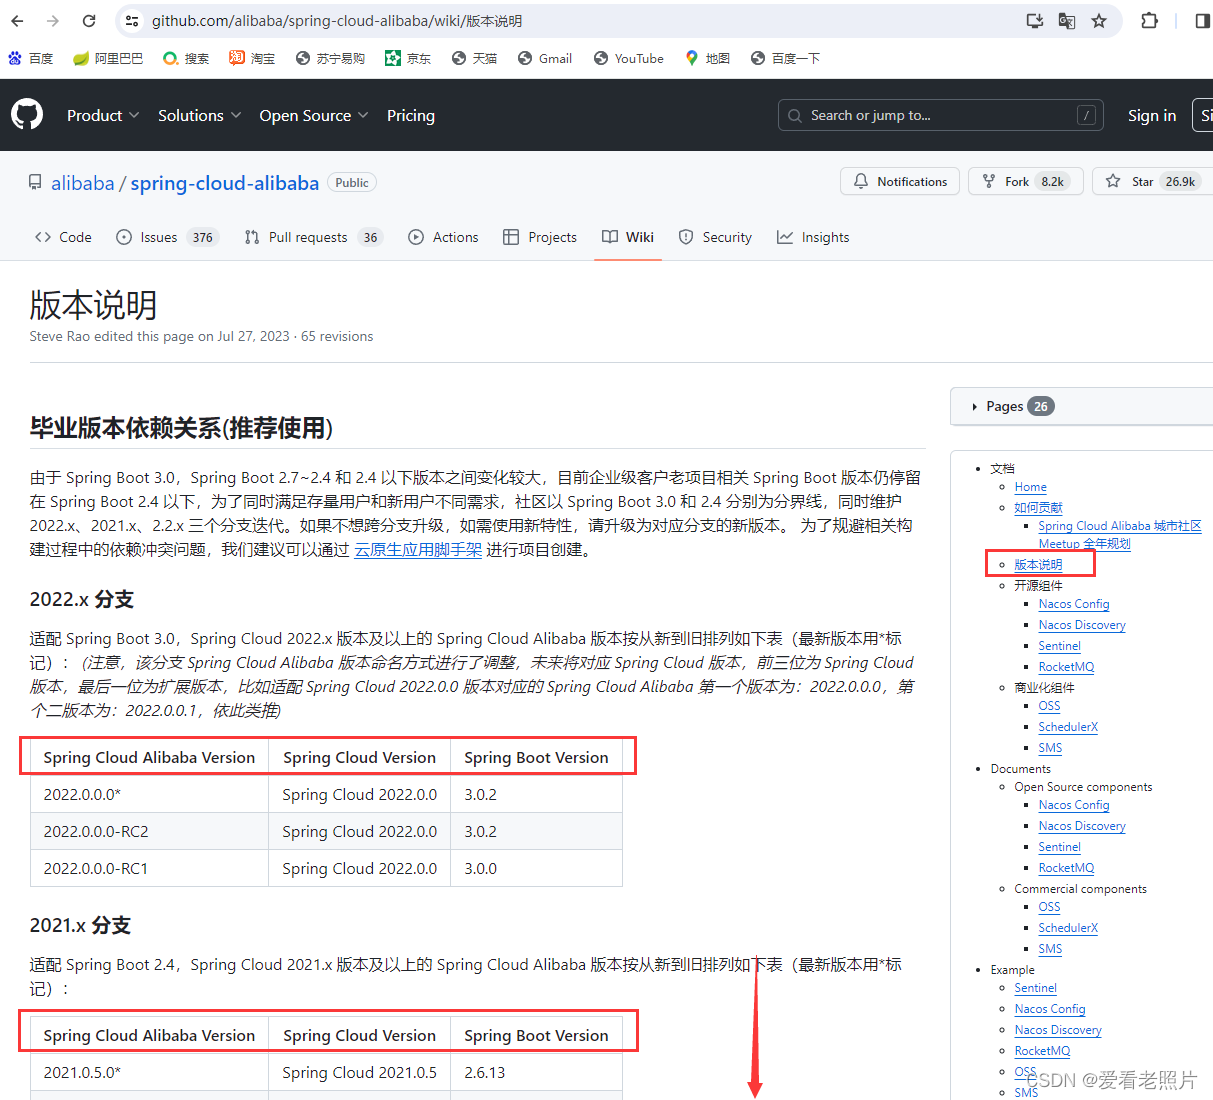Switch to the Projects tab
Screen dimensions: 1213x1100
(x=540, y=237)
